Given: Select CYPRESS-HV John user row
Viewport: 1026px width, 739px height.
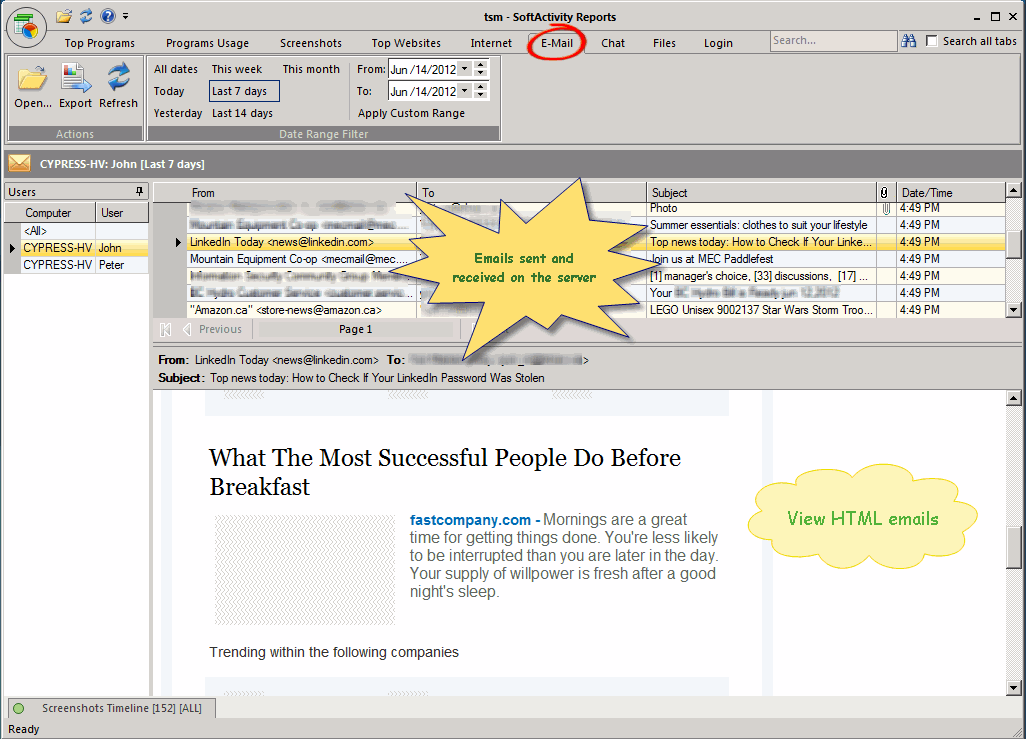Looking at the screenshot, I should click(77, 248).
